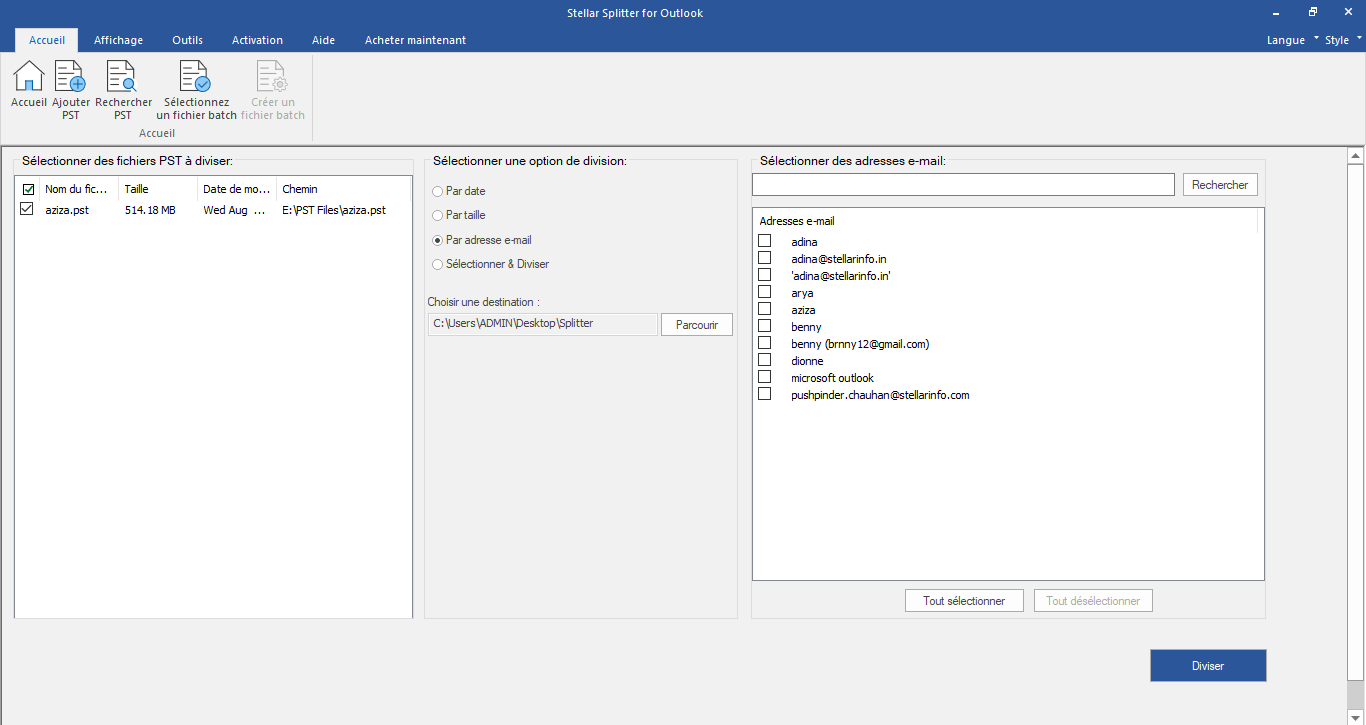This screenshot has height=725, width=1366.
Task: Click the Wed Aug date cell
Action: [235, 210]
